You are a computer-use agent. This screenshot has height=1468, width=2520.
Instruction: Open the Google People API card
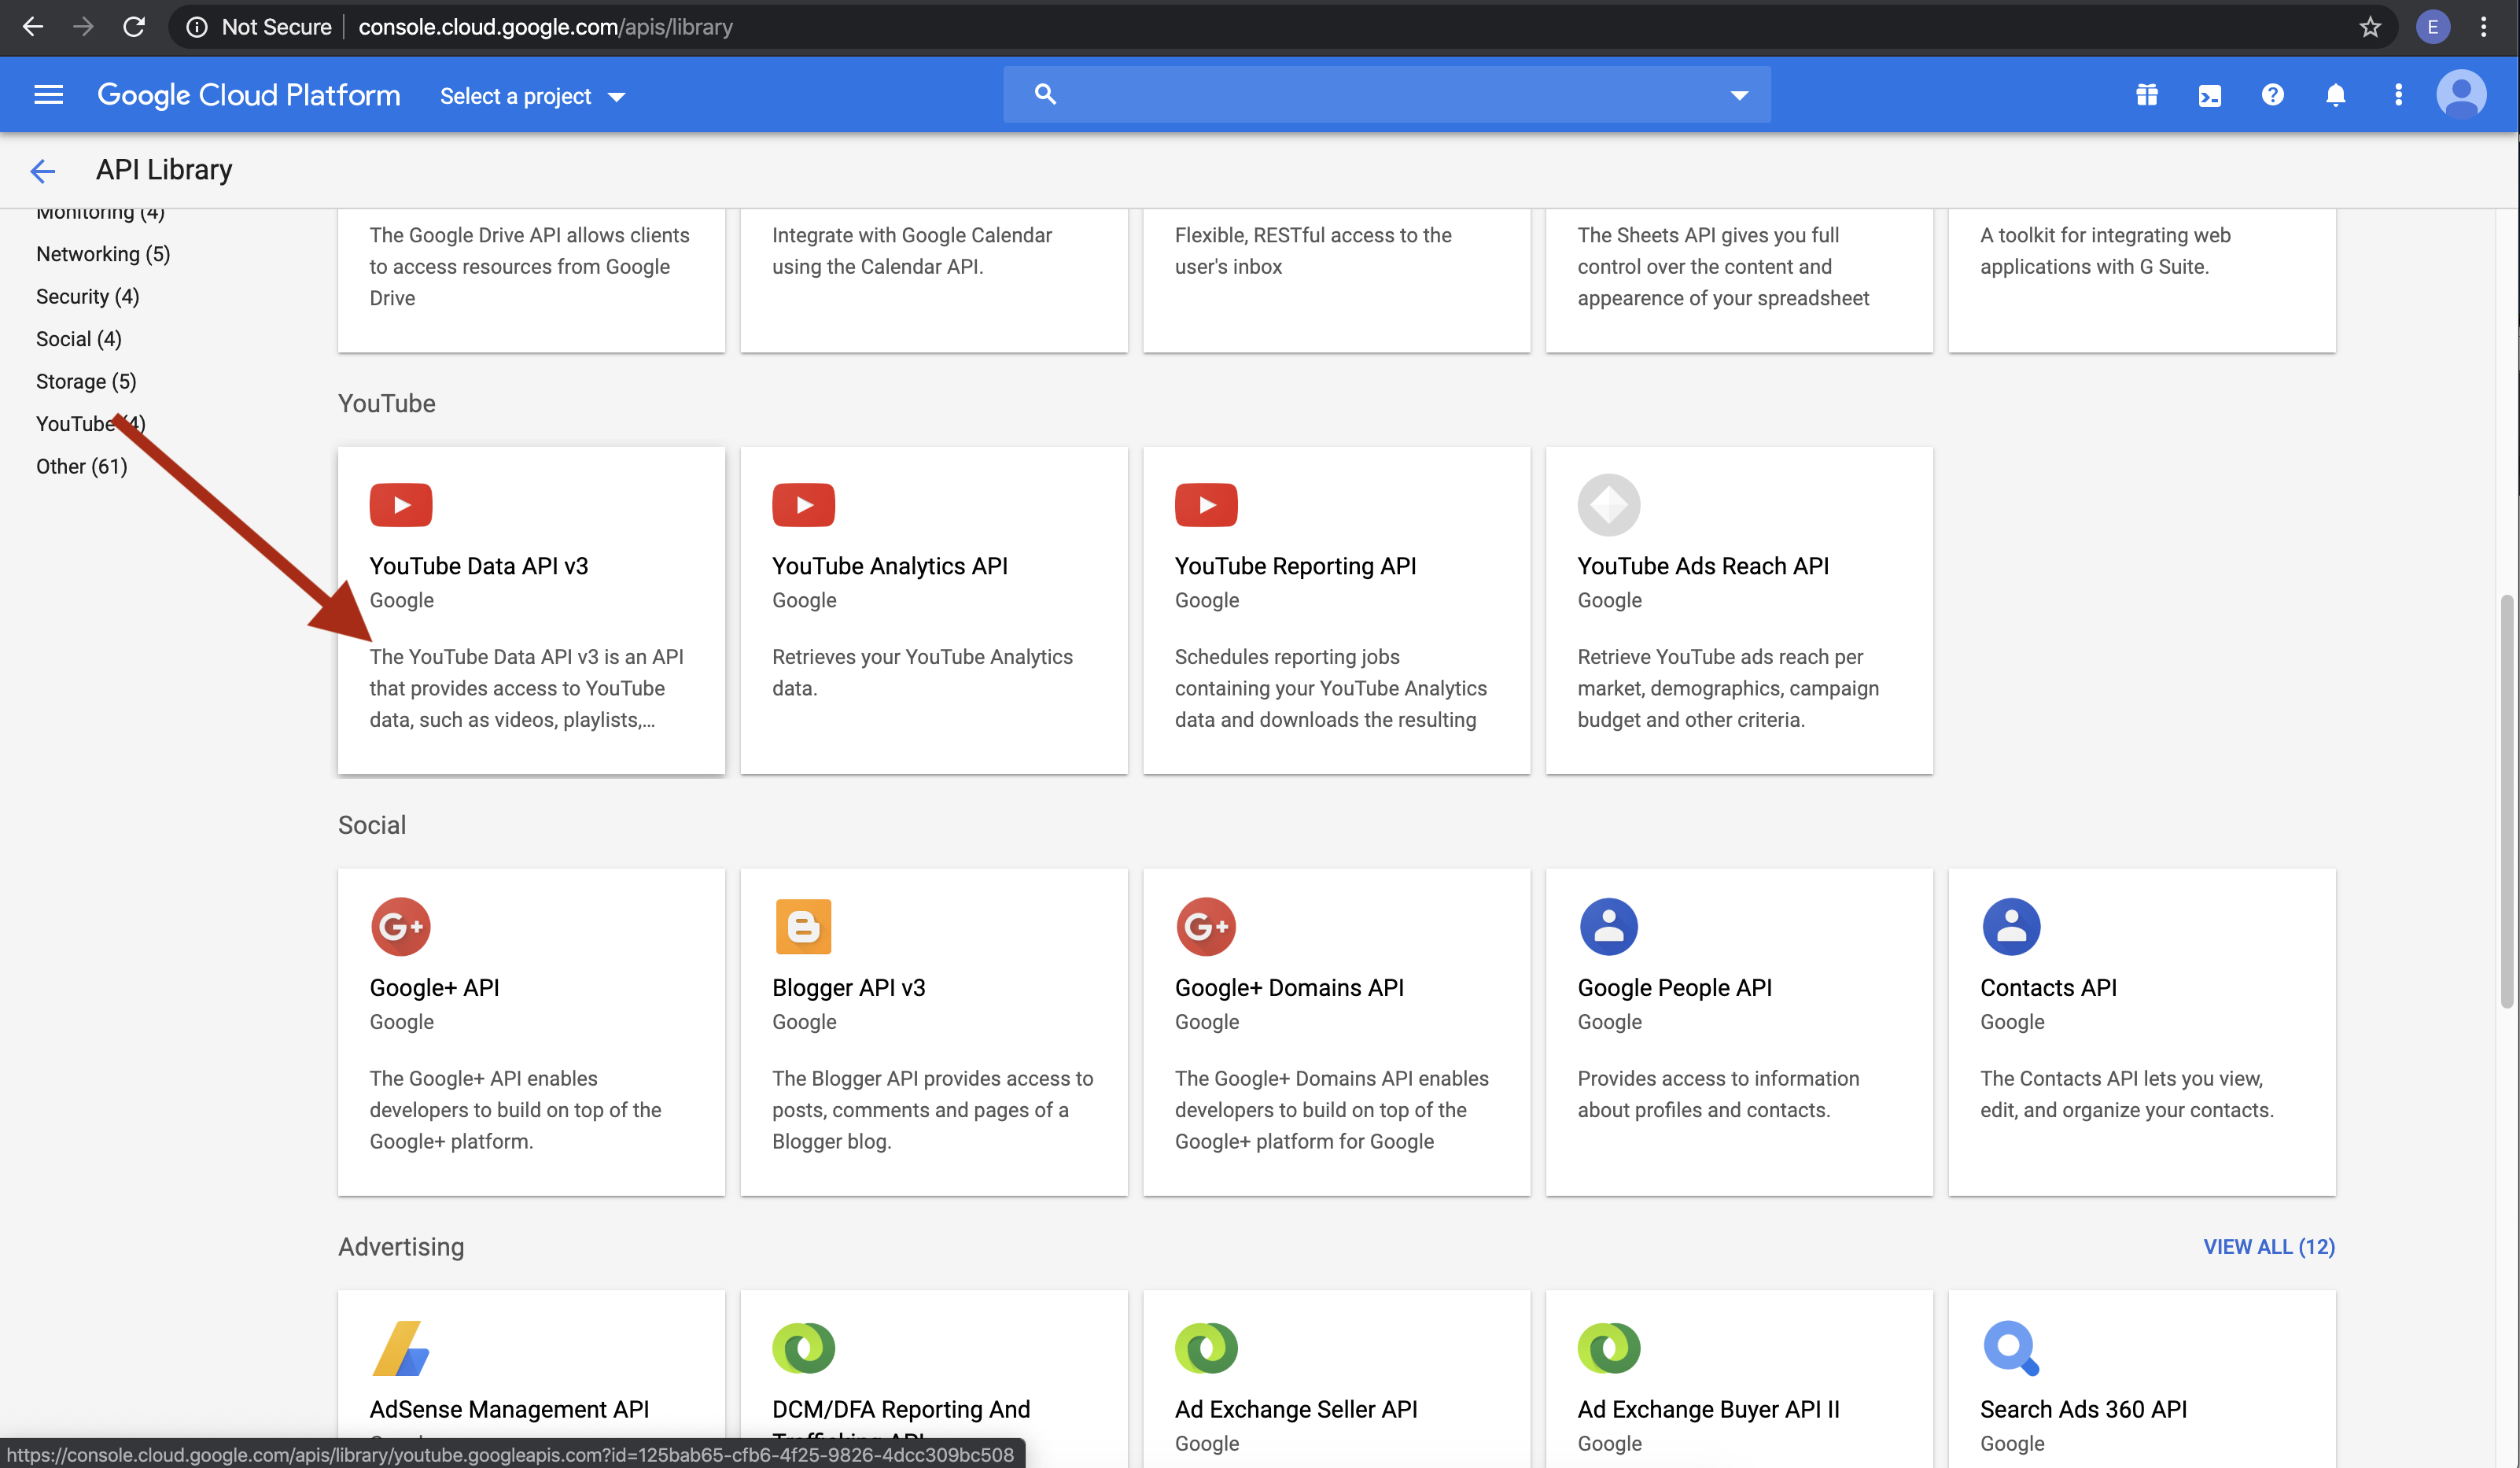[x=1738, y=1030]
